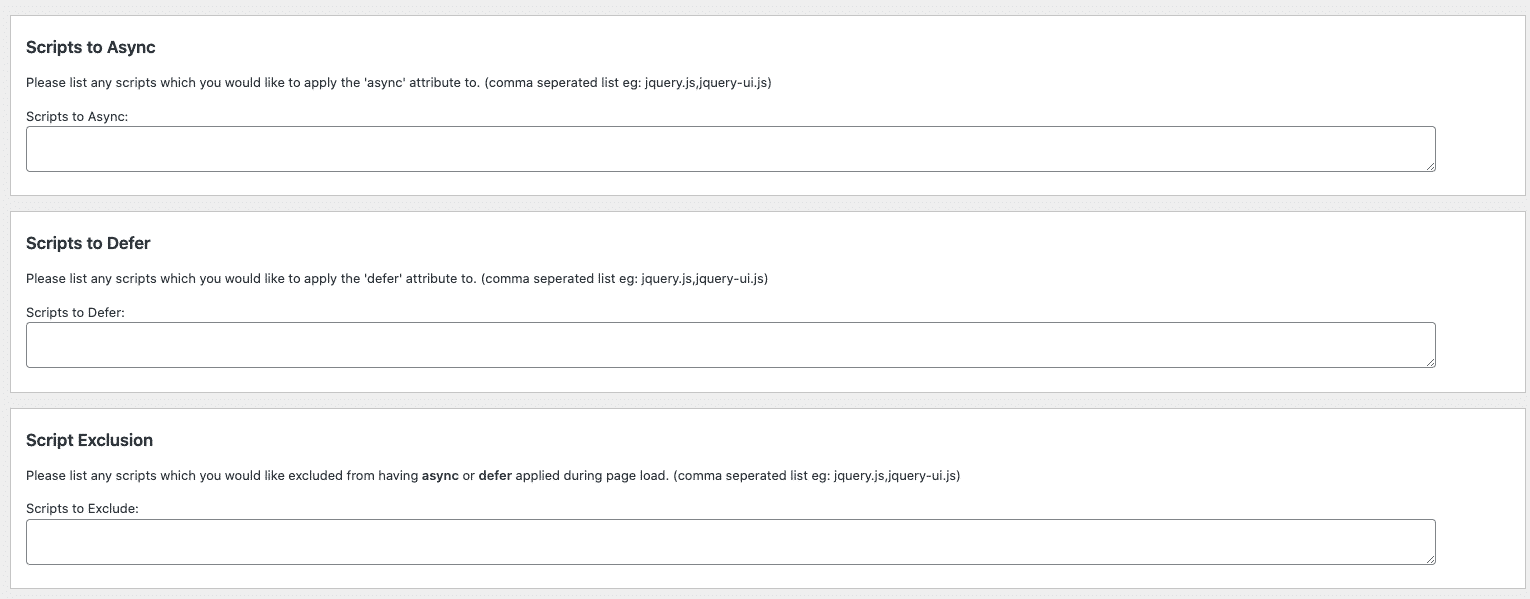Click the Scripts to Async panel border
This screenshot has height=599, width=1530.
point(11,103)
